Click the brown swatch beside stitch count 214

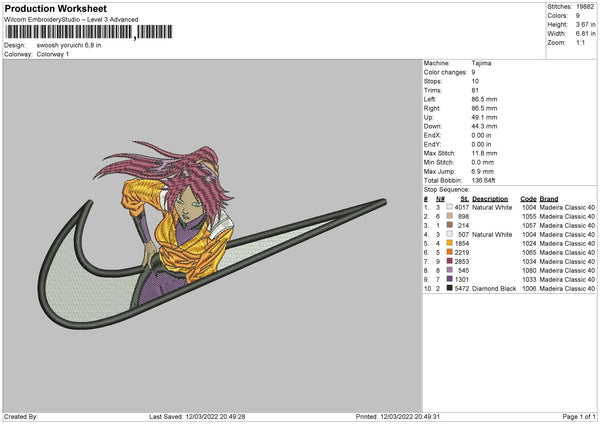[x=449, y=225]
